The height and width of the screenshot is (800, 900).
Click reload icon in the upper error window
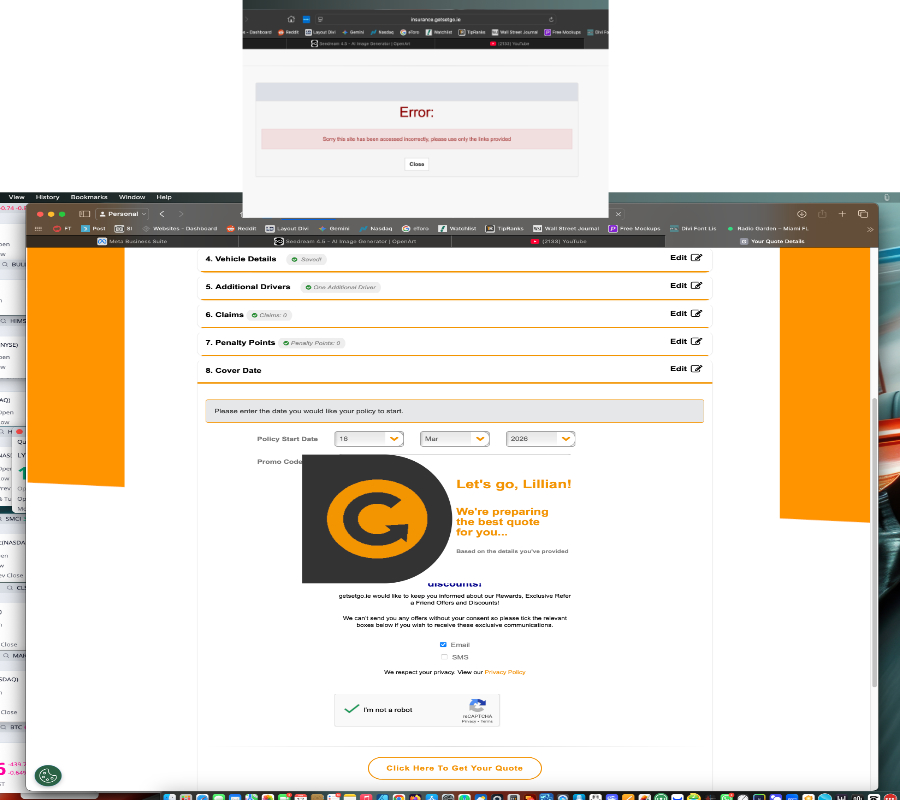pyautogui.click(x=551, y=19)
